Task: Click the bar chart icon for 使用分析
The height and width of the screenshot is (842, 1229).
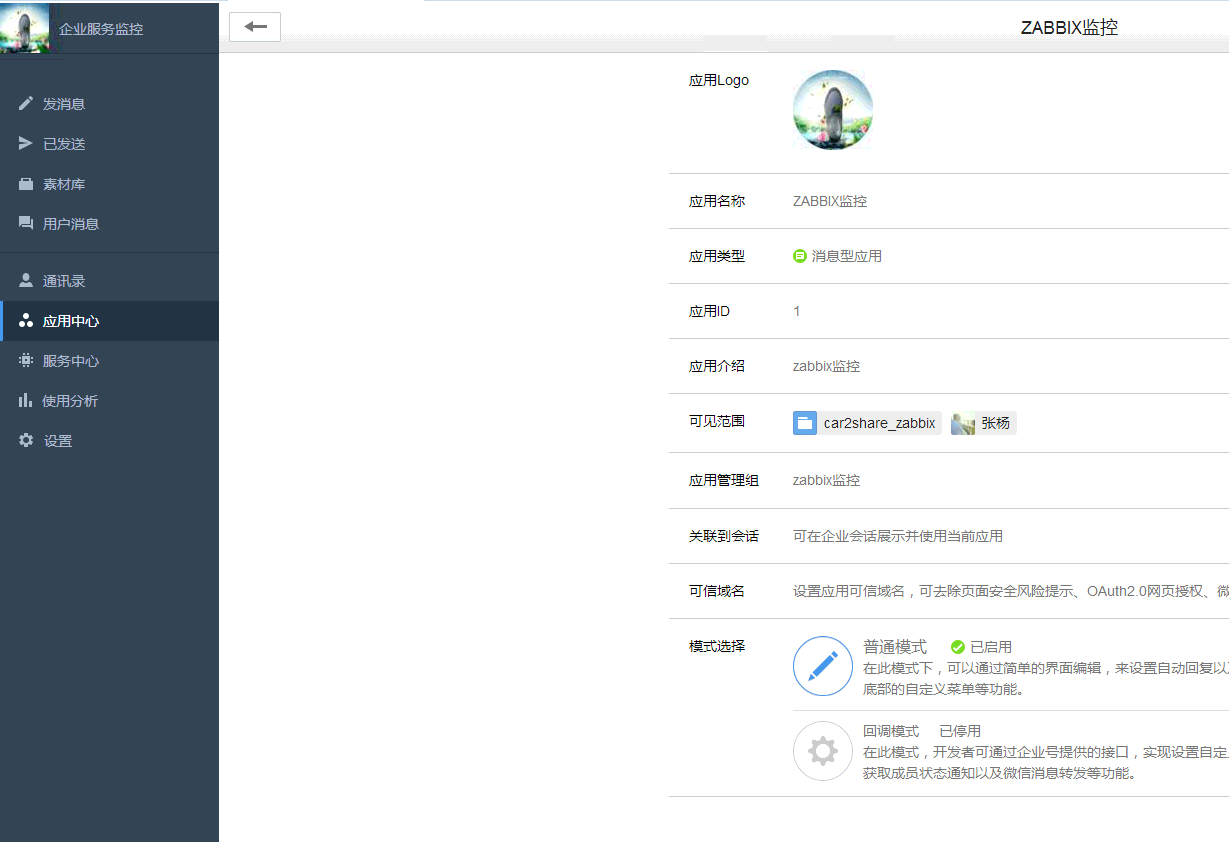Action: pyautogui.click(x=26, y=401)
